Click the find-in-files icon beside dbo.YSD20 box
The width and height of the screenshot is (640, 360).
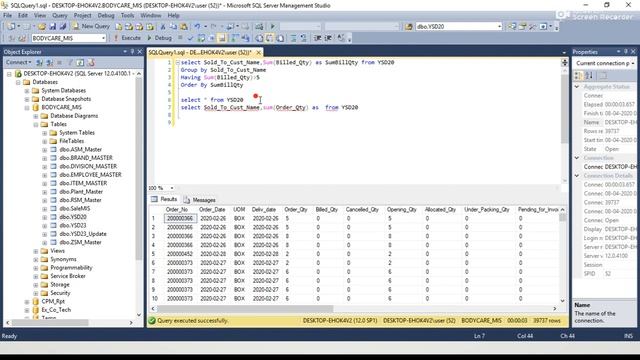[x=409, y=27]
